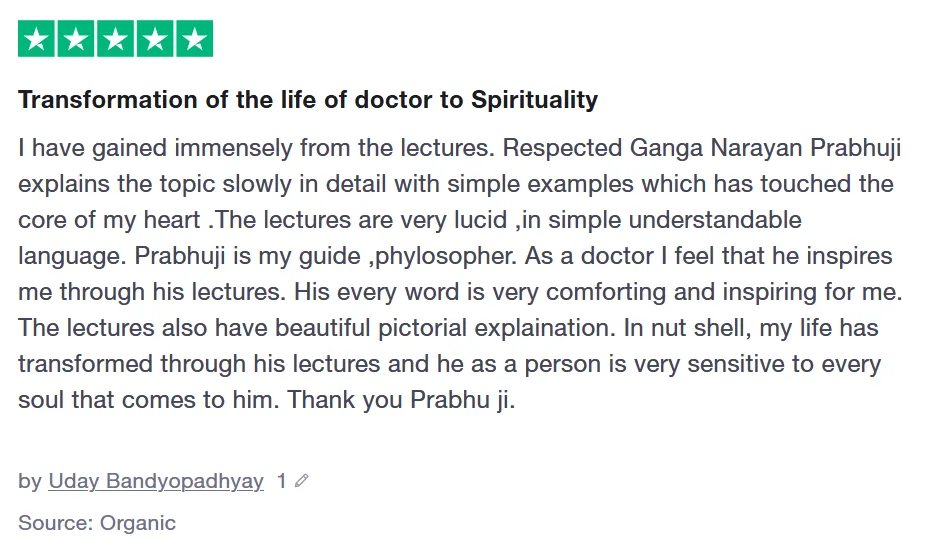The width and height of the screenshot is (927, 539).
Task: Click the pencil icon beside the reviewer name
Action: (302, 482)
